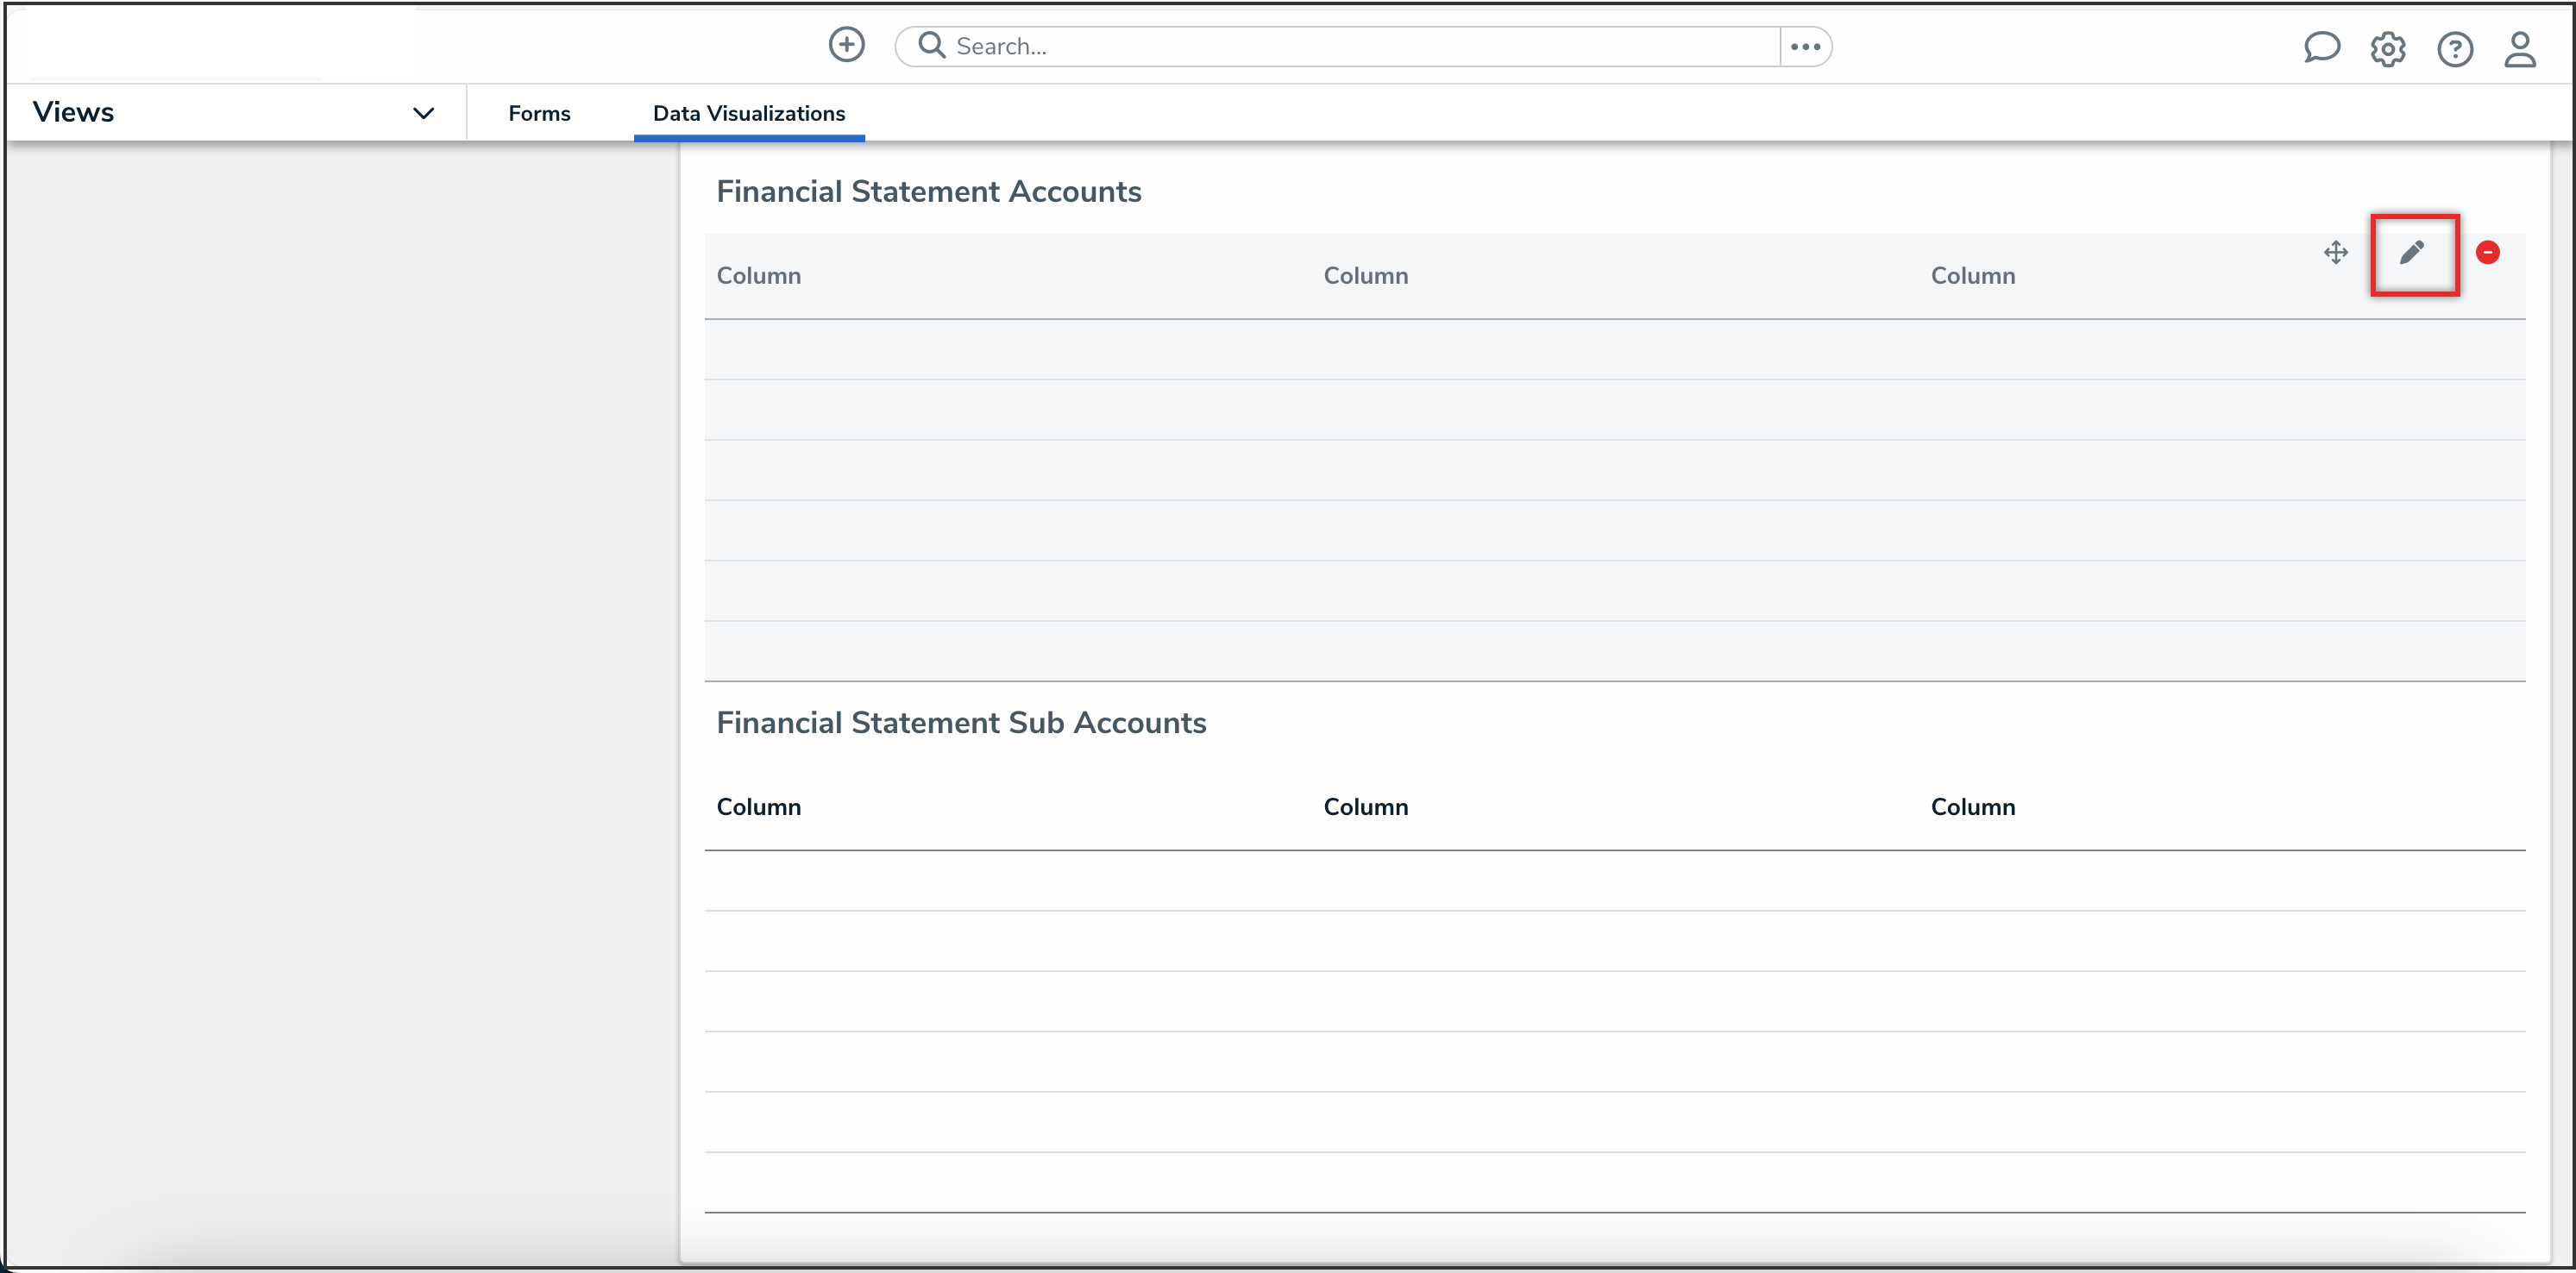The width and height of the screenshot is (2576, 1273).
Task: Click the help question mark icon
Action: point(2454,49)
